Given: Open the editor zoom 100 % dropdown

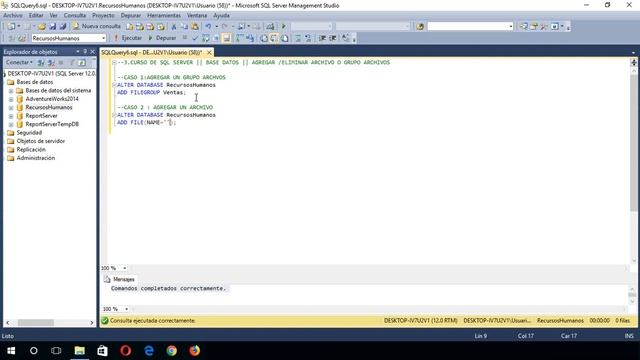Looking at the screenshot, I should (x=124, y=268).
